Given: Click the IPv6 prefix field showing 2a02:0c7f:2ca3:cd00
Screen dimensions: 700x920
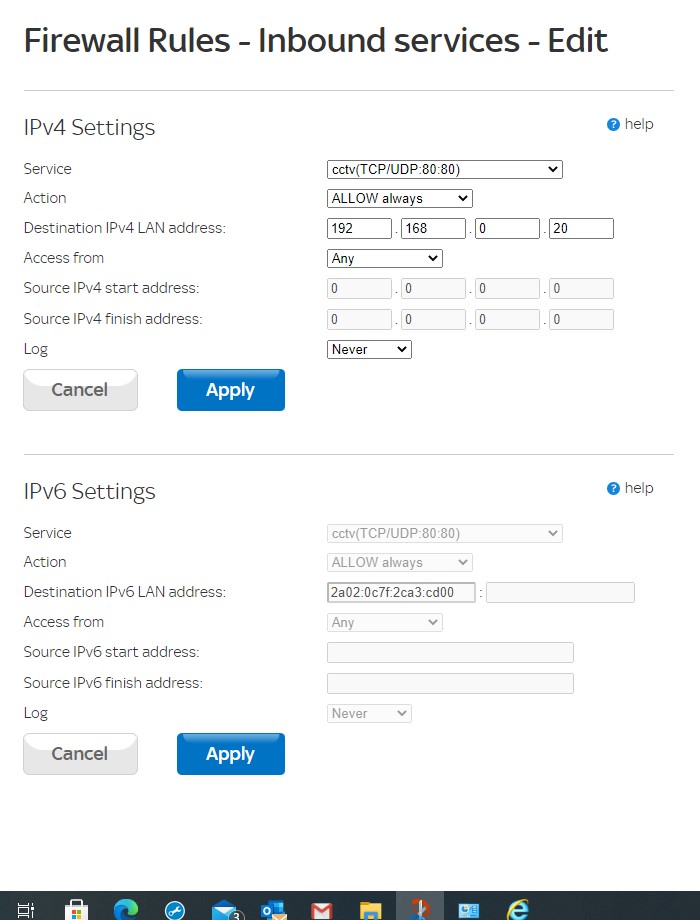Looking at the screenshot, I should pos(401,593).
